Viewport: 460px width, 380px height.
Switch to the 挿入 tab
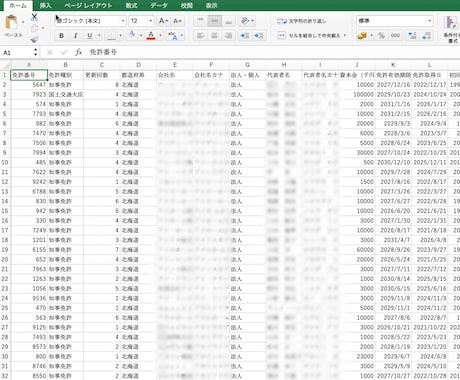[45, 5]
